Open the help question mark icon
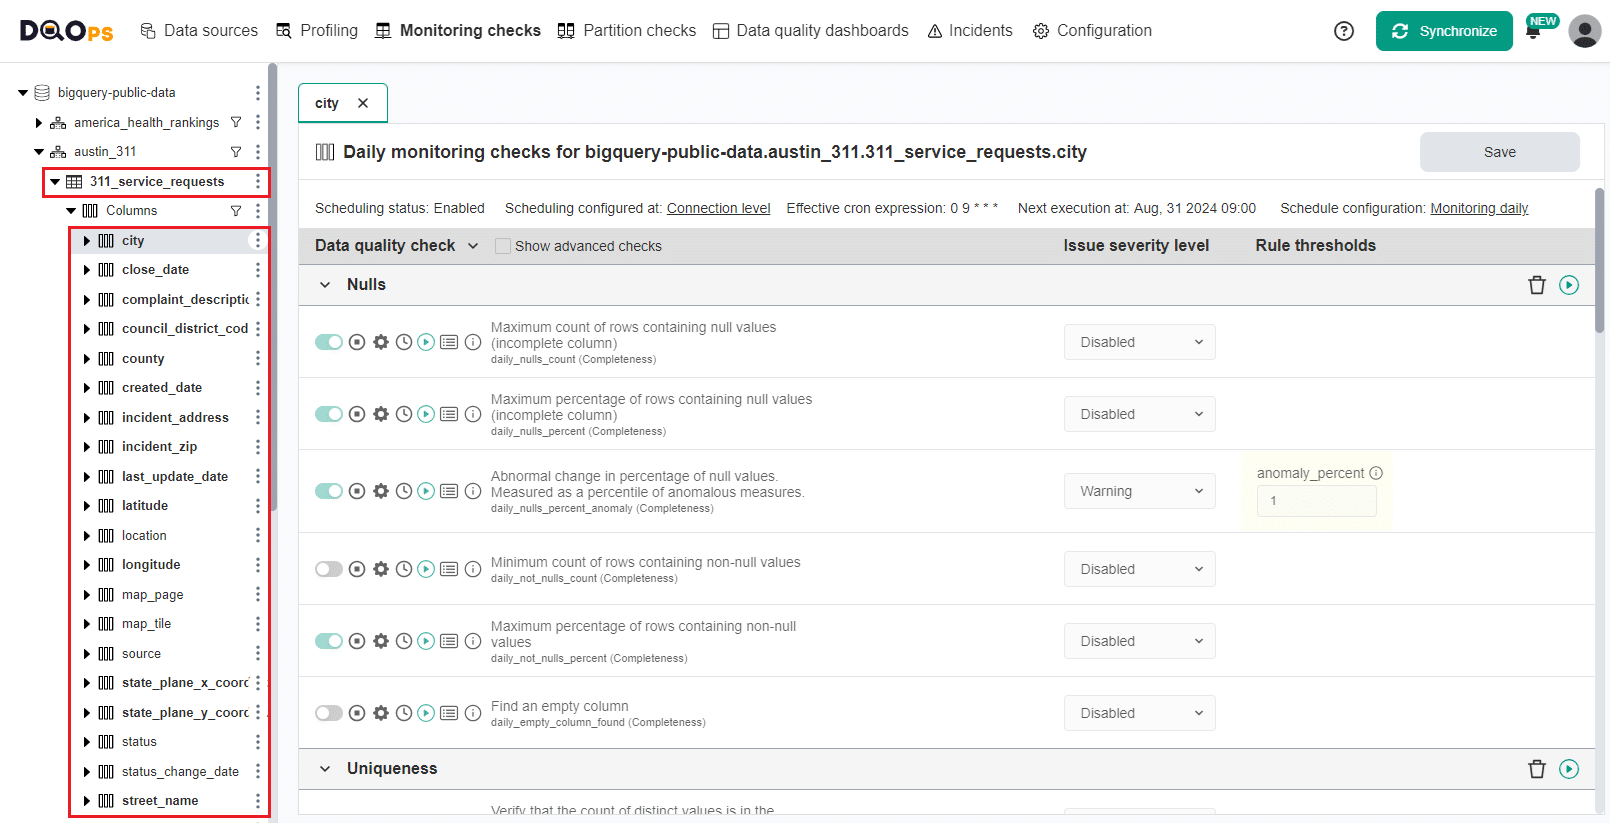The width and height of the screenshot is (1612, 823). click(x=1344, y=31)
